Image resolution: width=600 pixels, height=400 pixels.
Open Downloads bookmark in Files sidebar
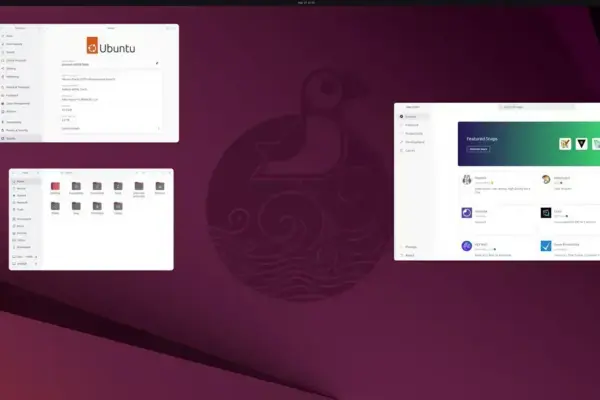point(25,247)
